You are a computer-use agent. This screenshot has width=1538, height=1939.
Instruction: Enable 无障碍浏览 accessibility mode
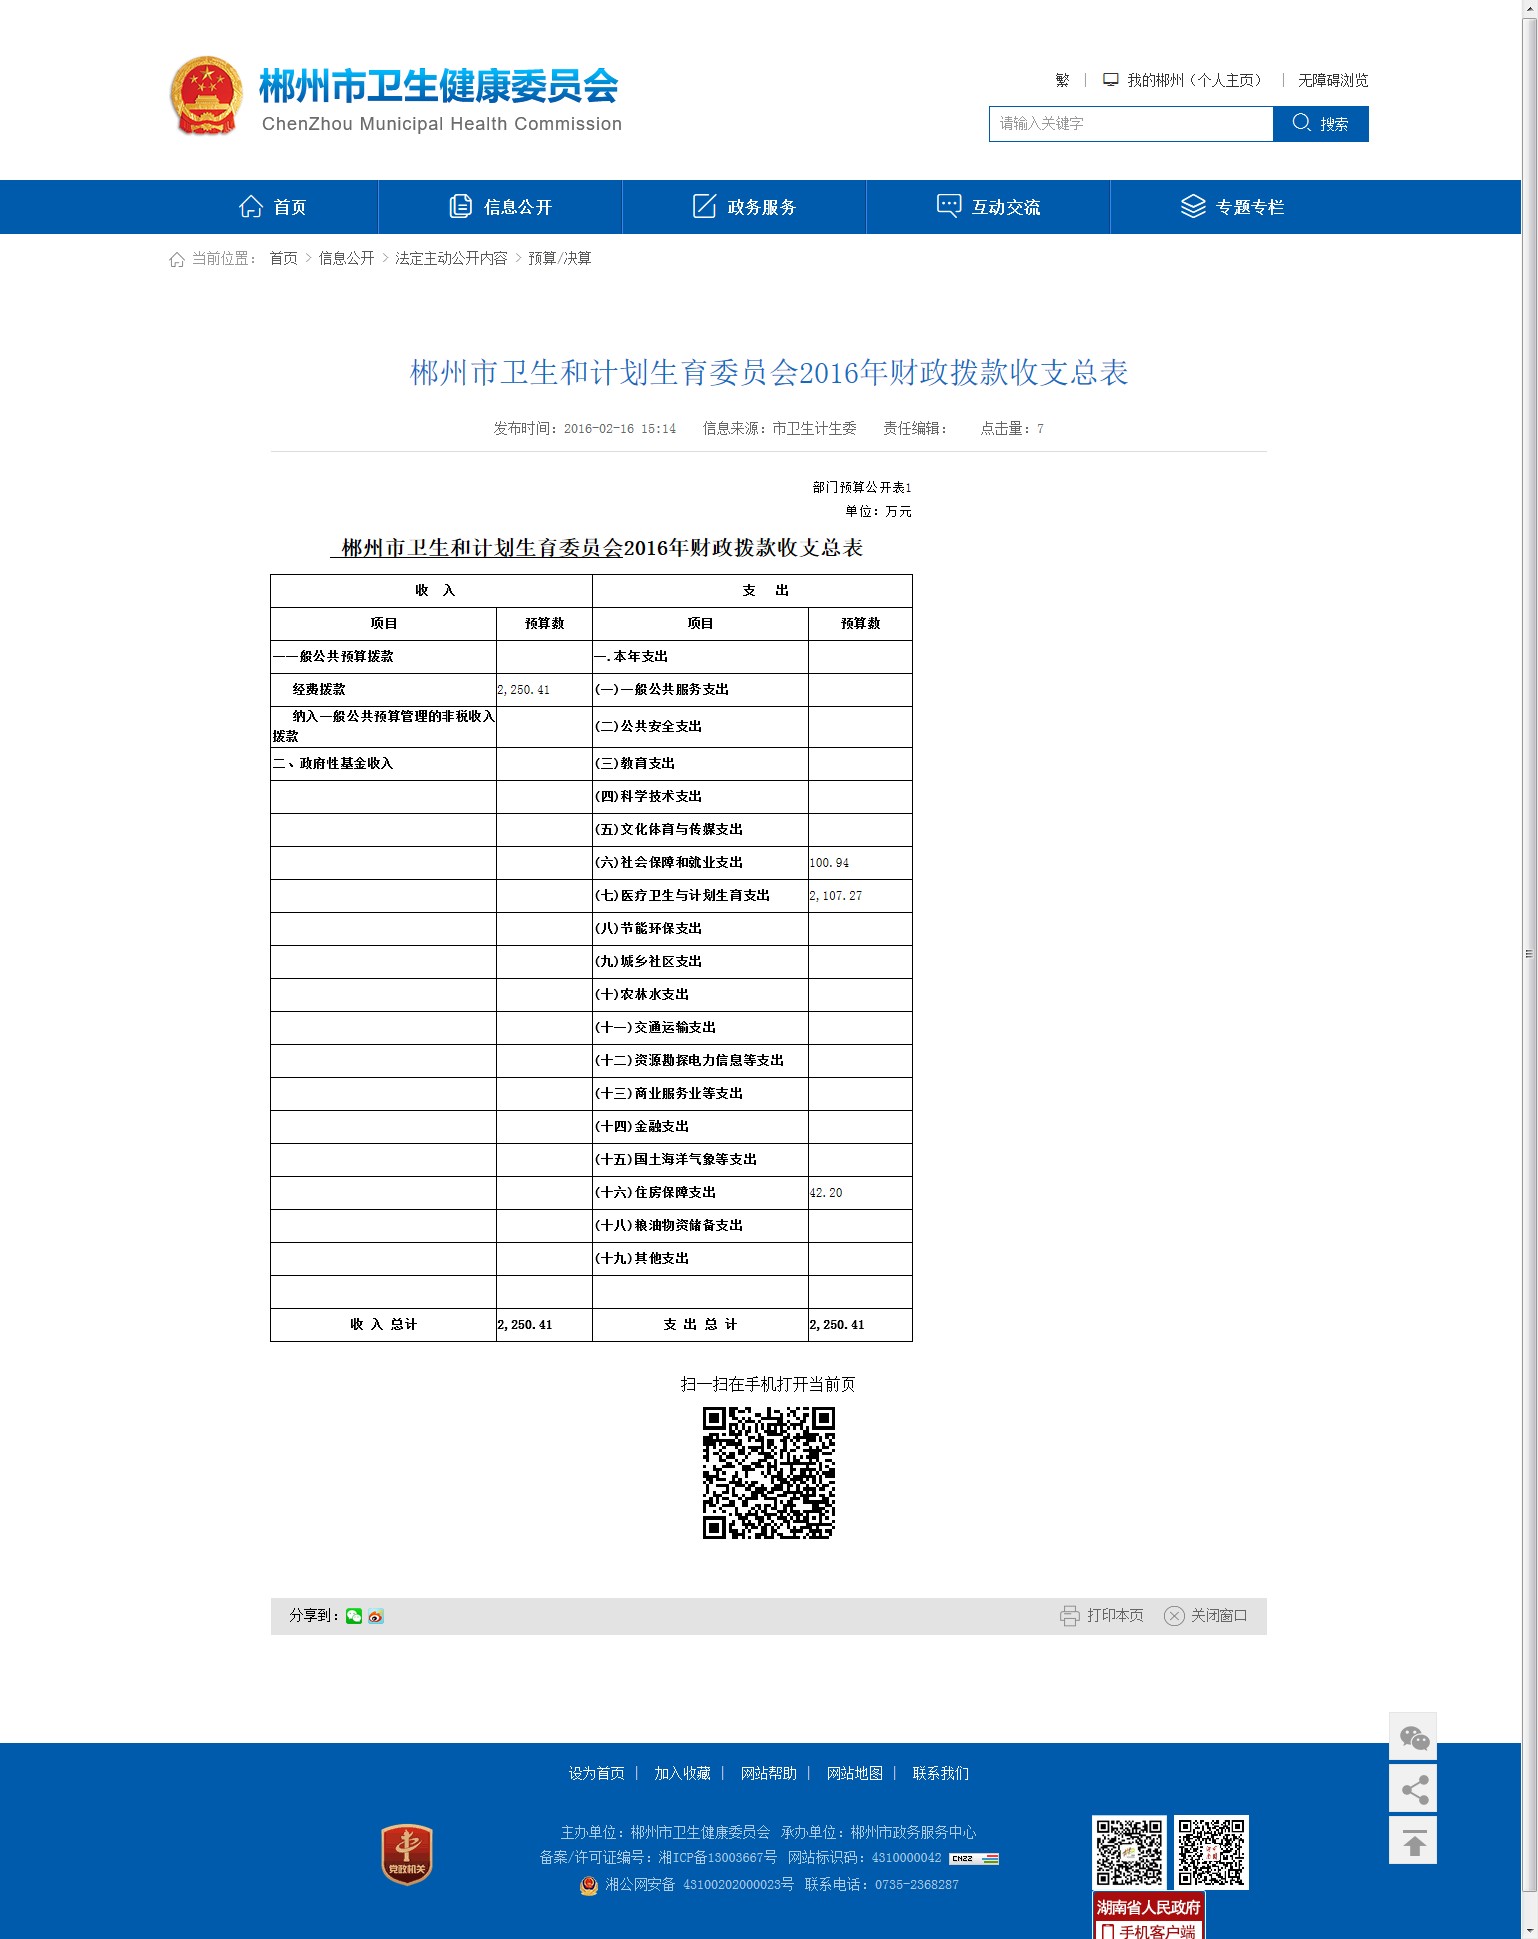coord(1332,80)
